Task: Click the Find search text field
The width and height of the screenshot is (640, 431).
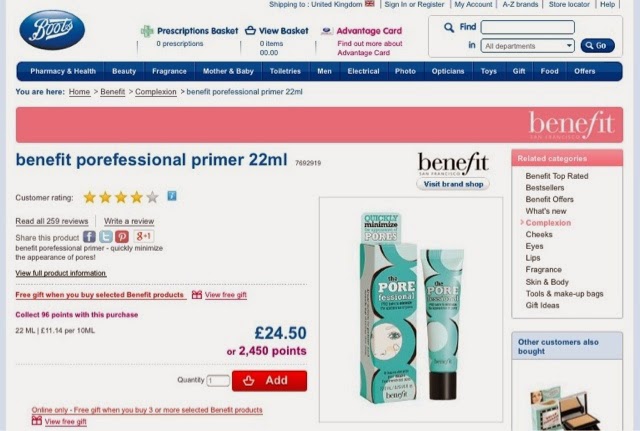Action: (x=528, y=27)
